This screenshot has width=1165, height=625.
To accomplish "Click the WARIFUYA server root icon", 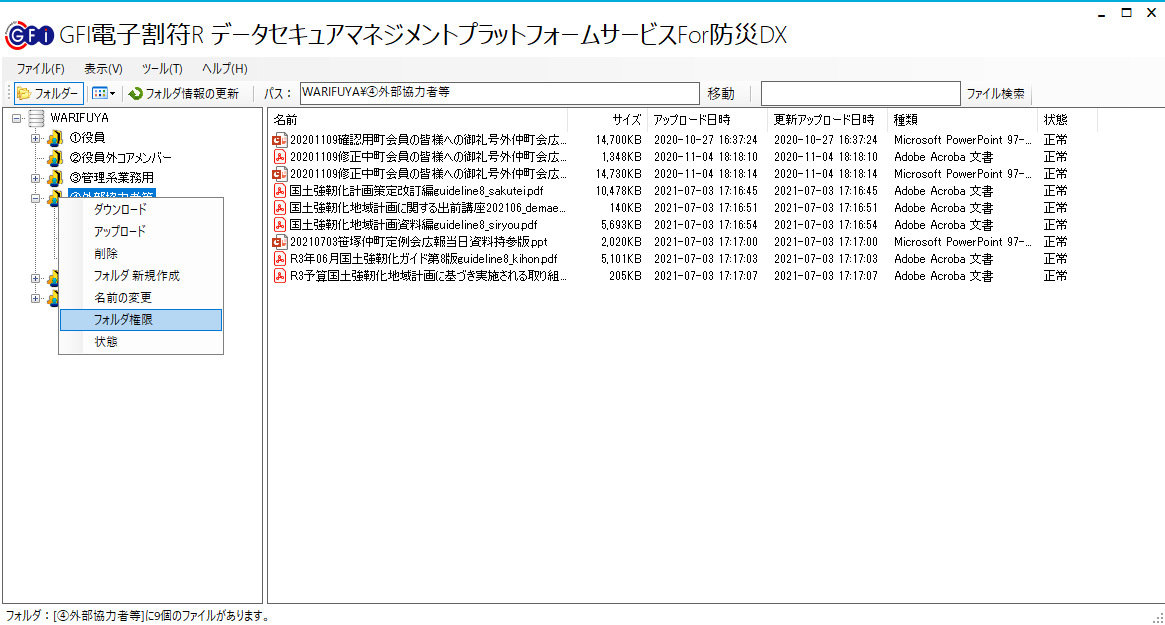I will coord(37,118).
